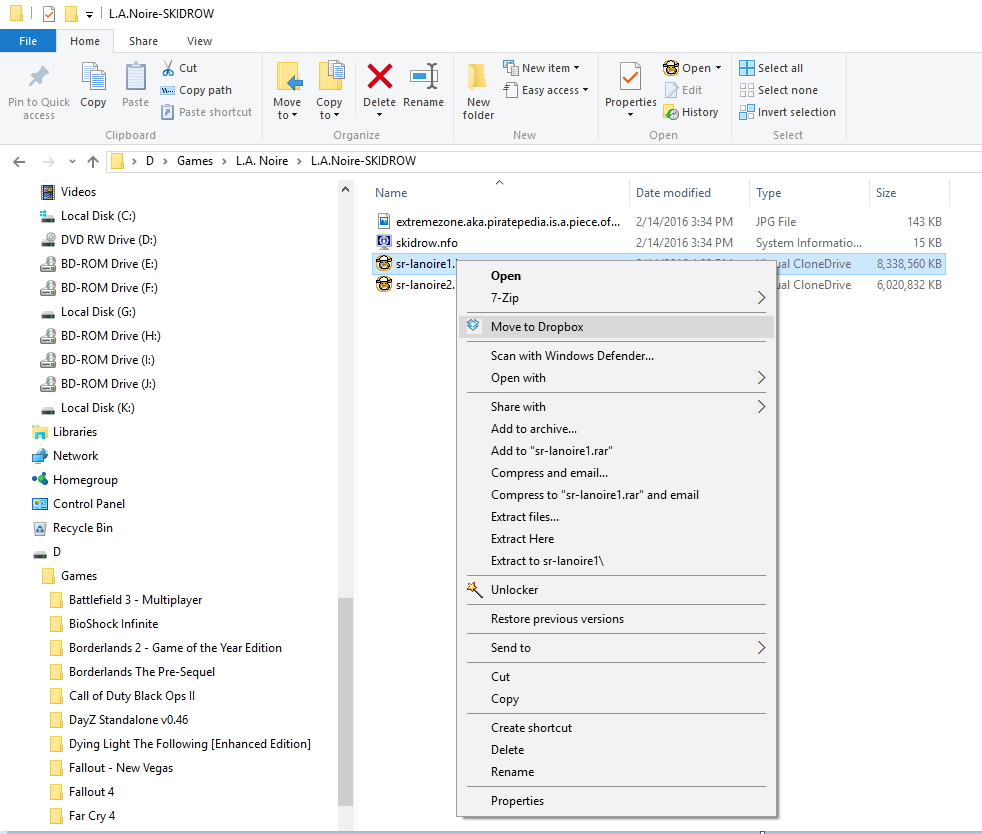Expand the Properties dropdown arrow
Image resolution: width=982 pixels, height=834 pixels.
coord(630,115)
